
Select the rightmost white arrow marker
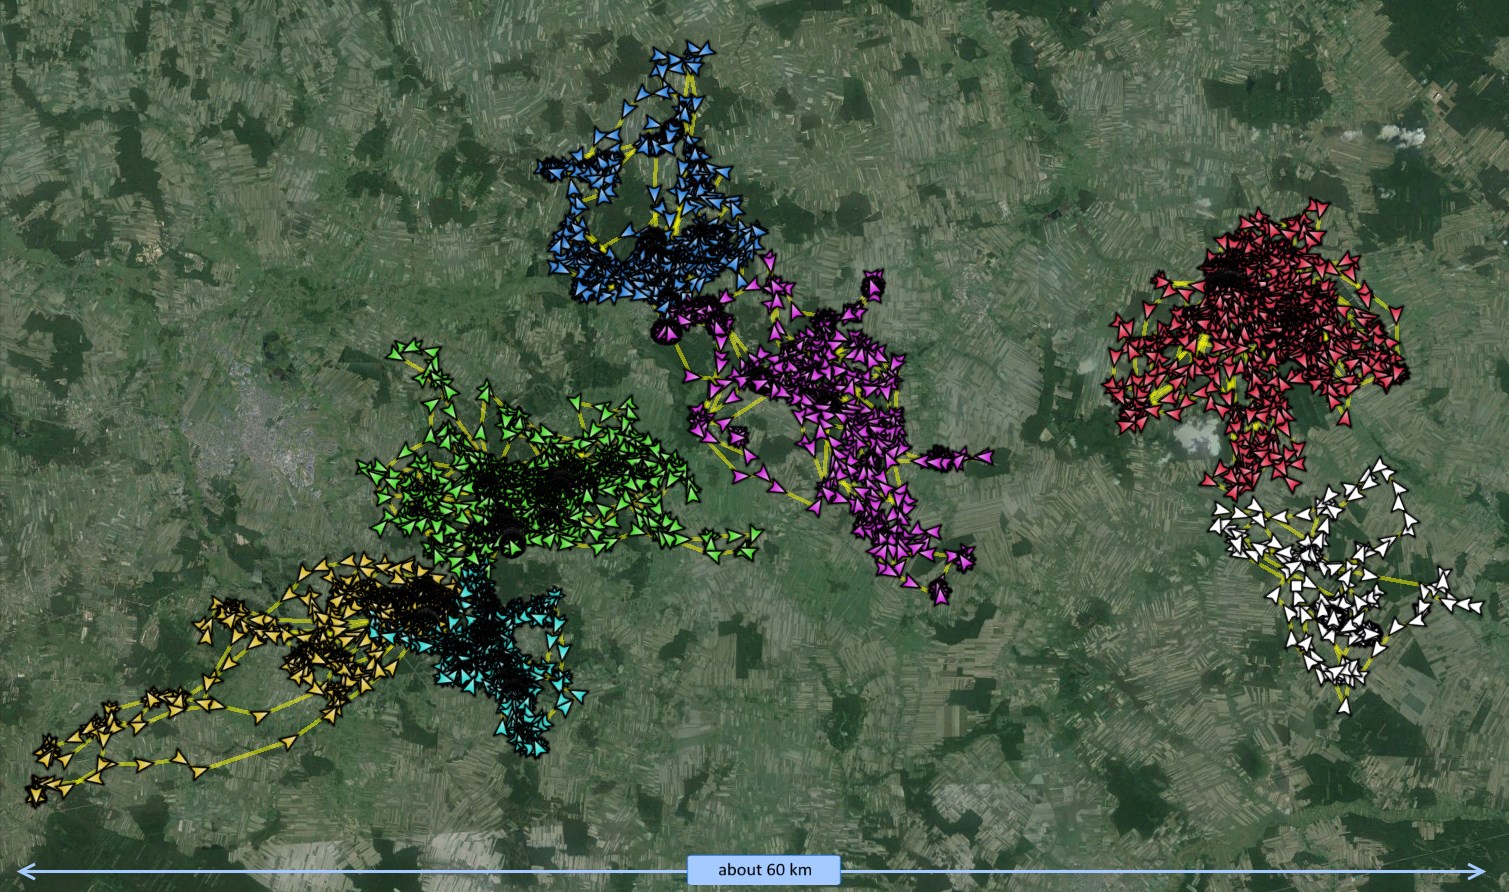tap(1475, 606)
